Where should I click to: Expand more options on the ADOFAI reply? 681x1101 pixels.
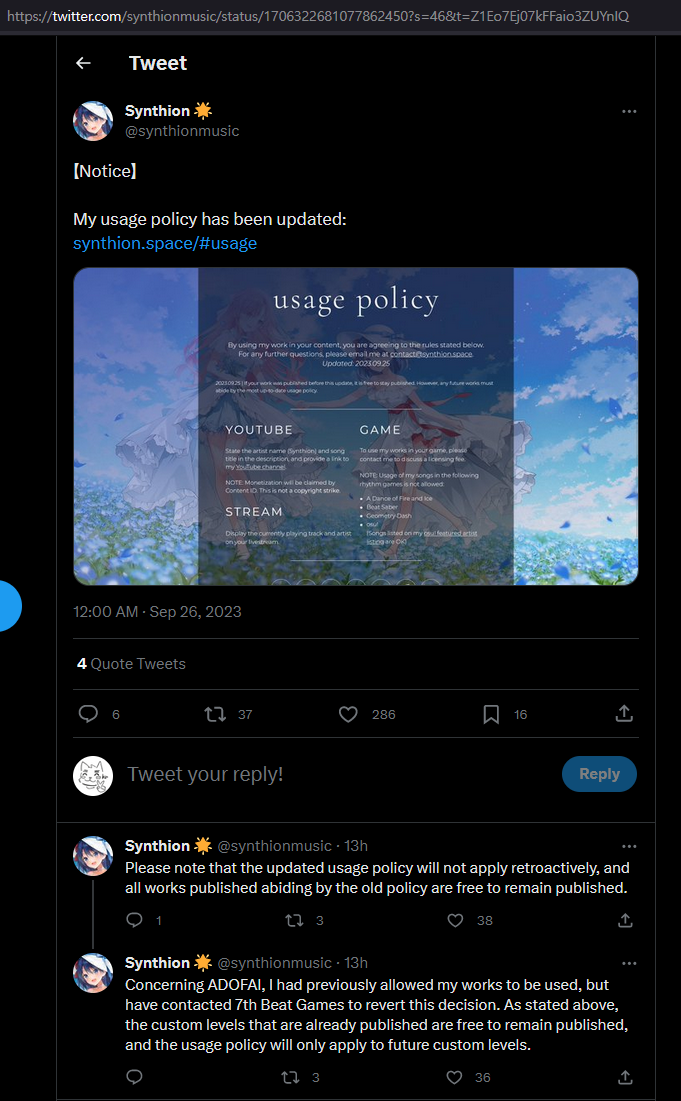pyautogui.click(x=629, y=963)
